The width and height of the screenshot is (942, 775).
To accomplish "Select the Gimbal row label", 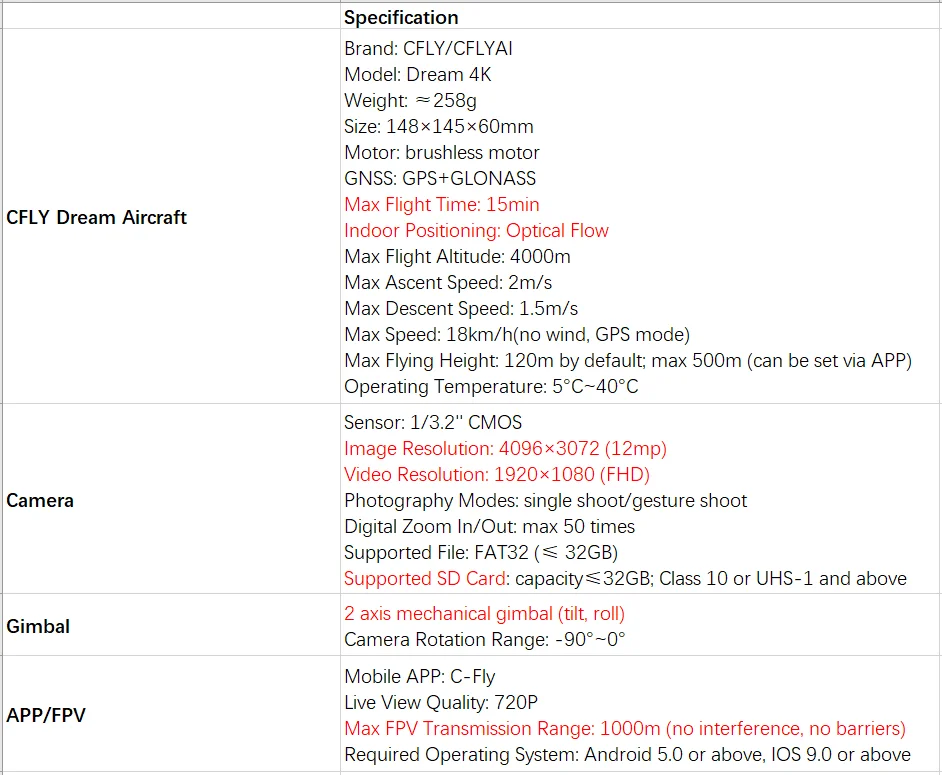I will tap(38, 626).
